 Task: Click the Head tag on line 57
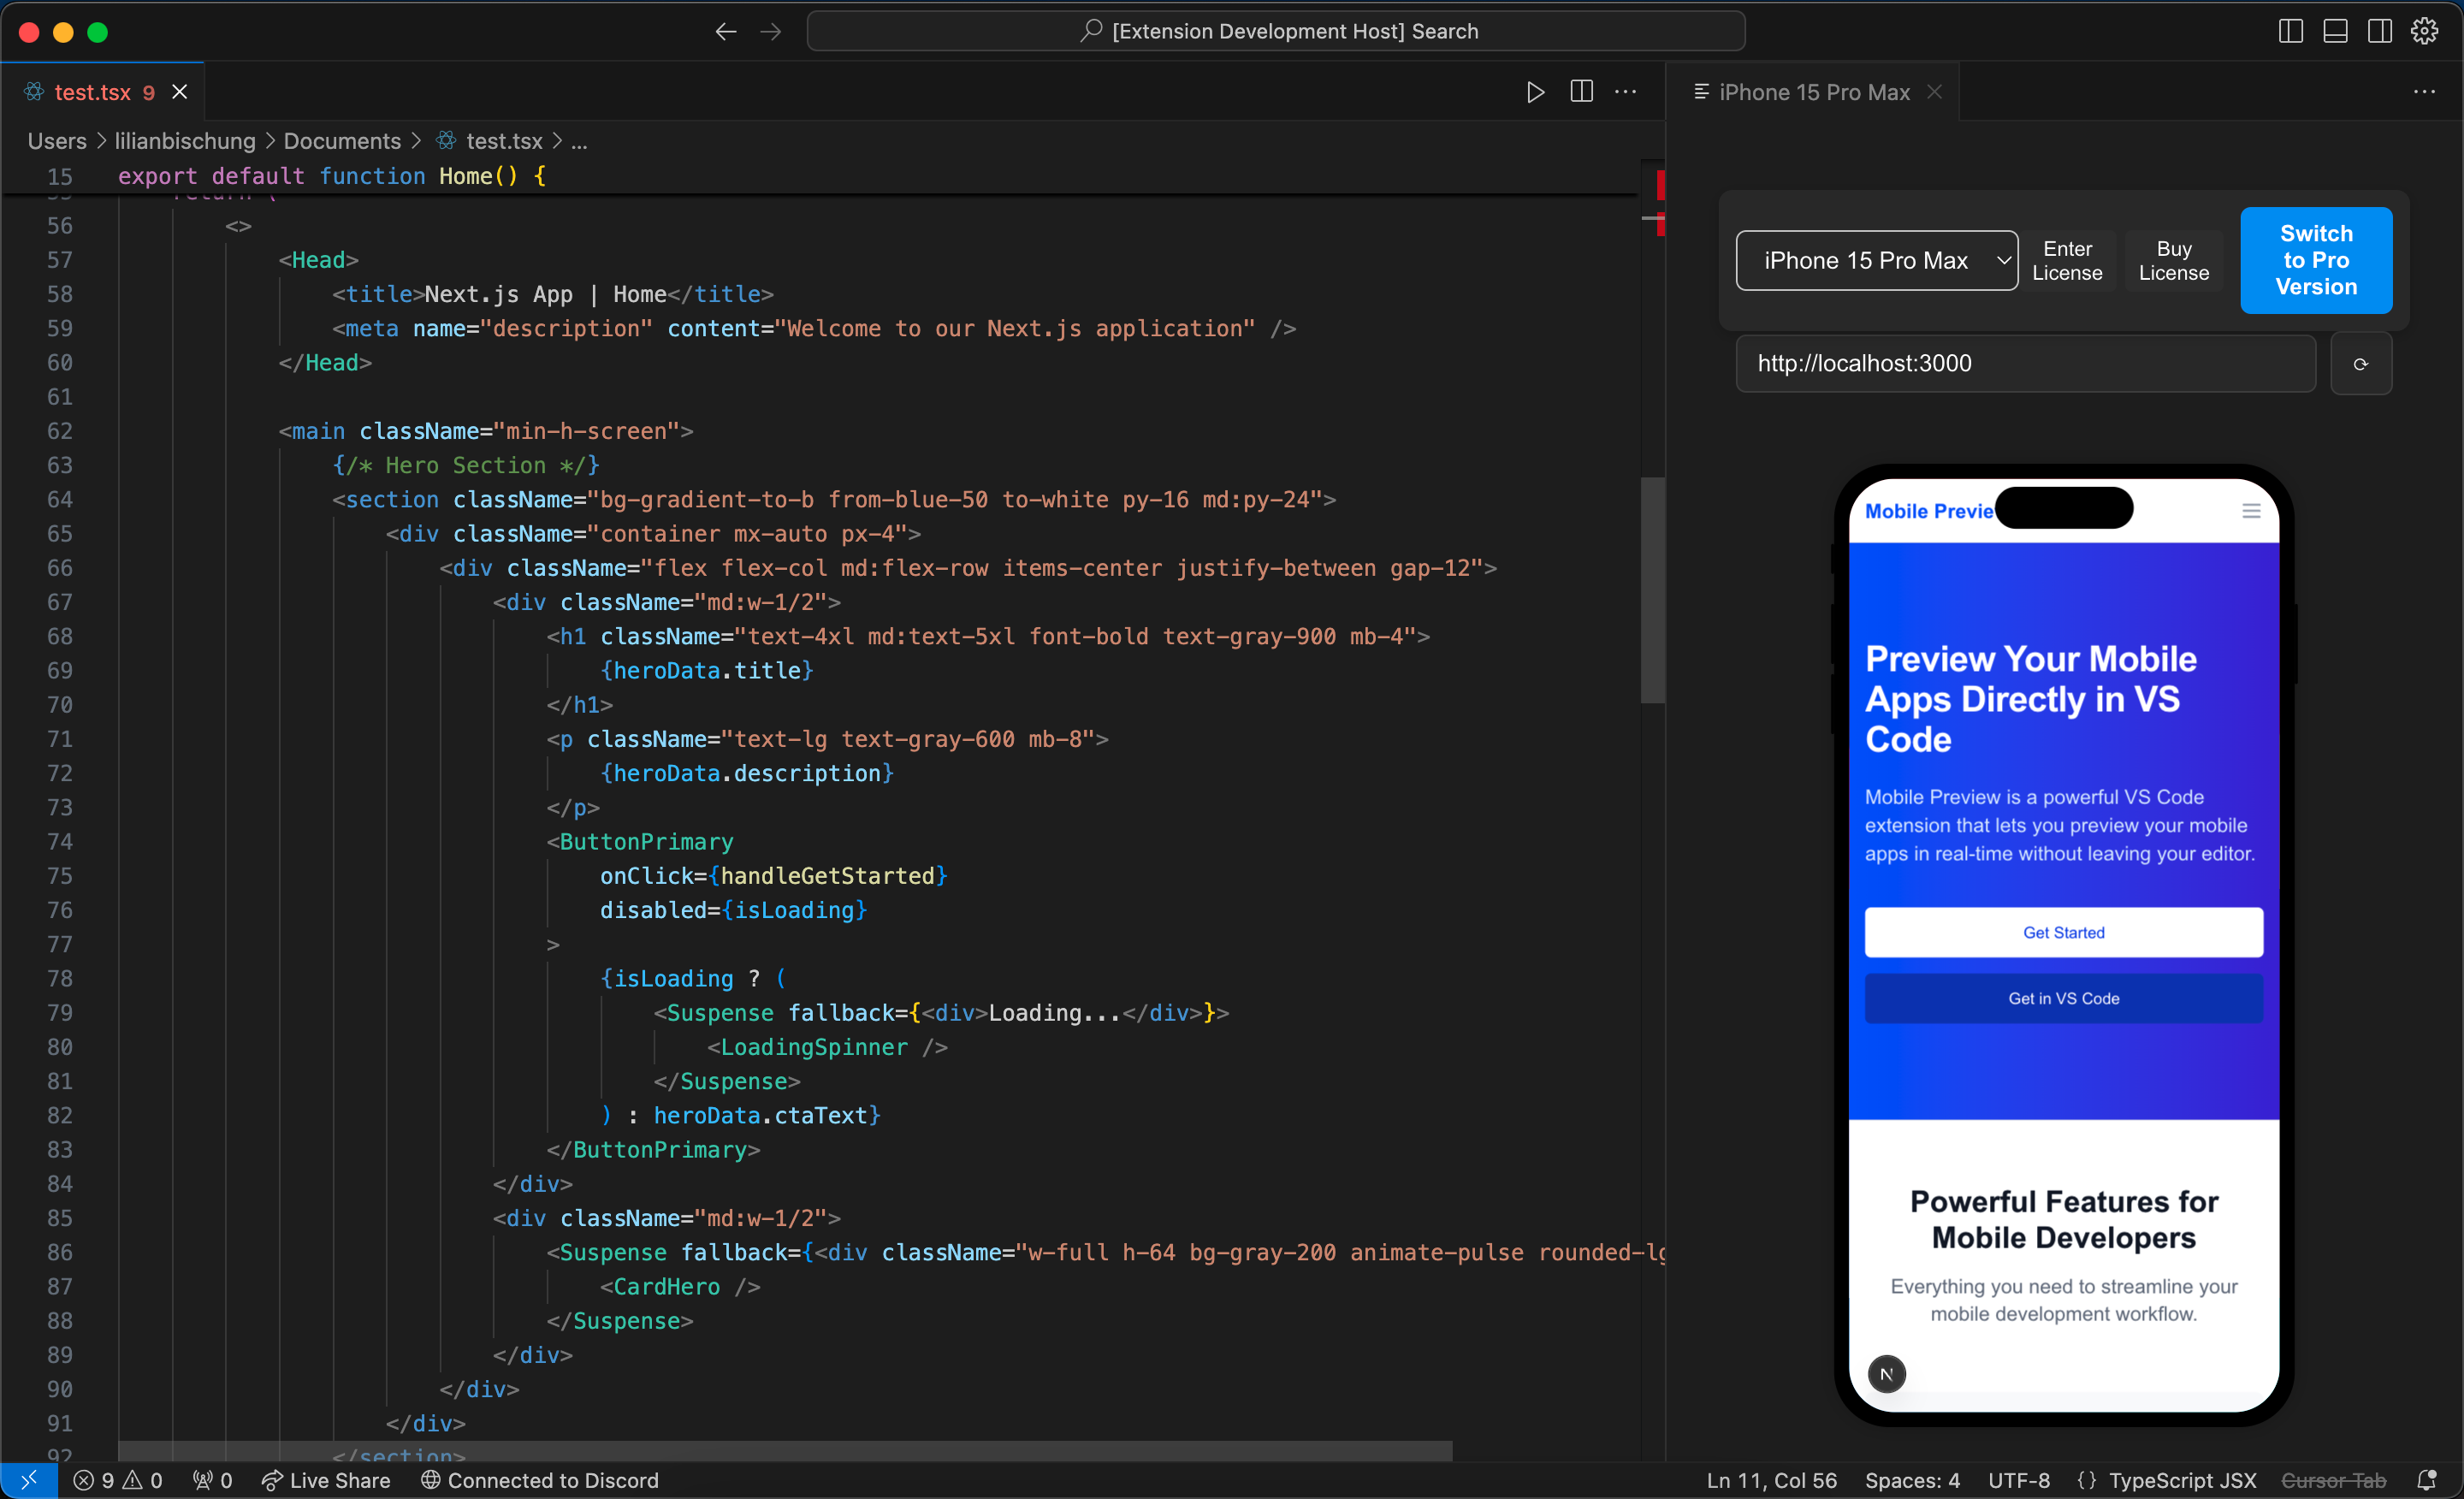(318, 260)
